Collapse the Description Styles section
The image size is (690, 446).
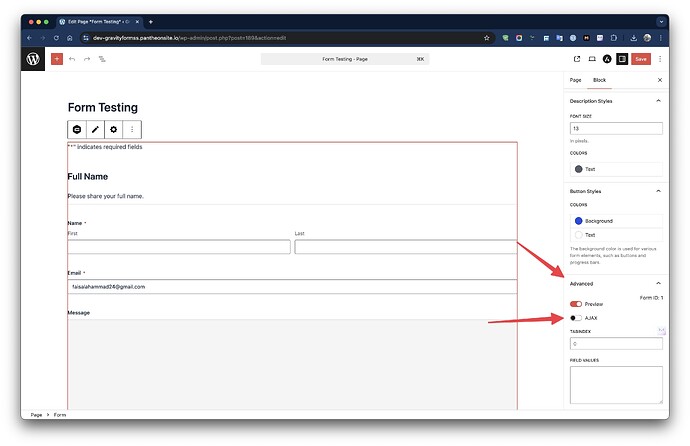pos(658,101)
